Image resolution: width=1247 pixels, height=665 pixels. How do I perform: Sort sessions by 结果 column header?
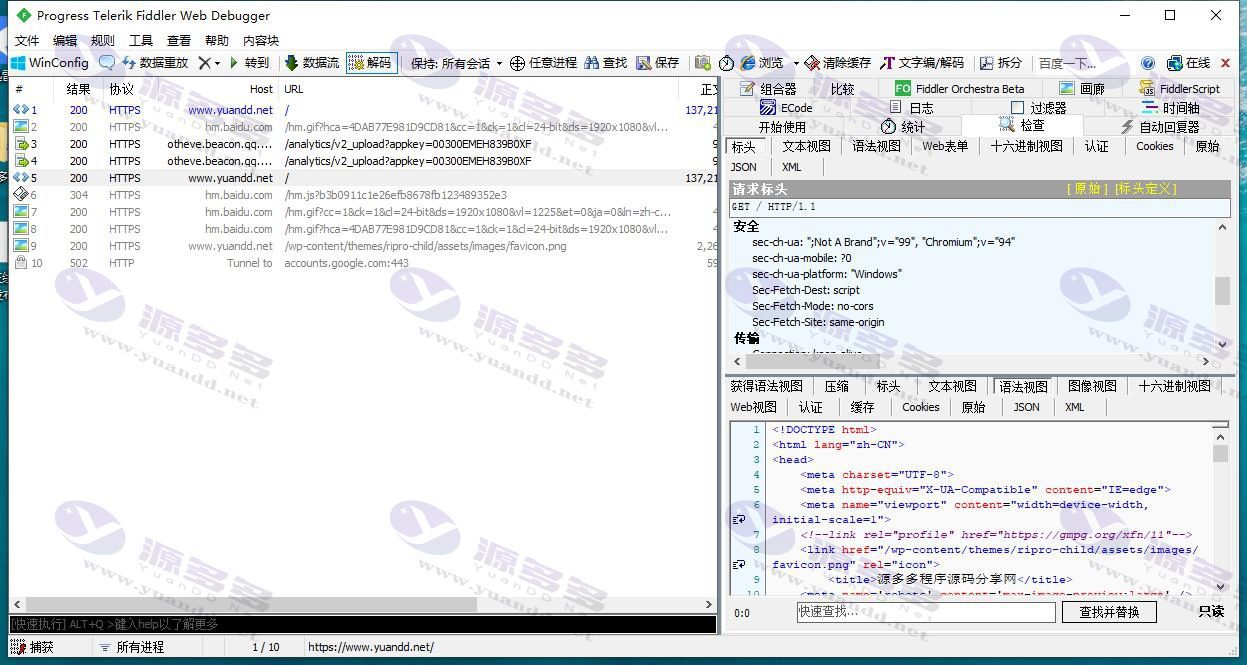point(79,89)
